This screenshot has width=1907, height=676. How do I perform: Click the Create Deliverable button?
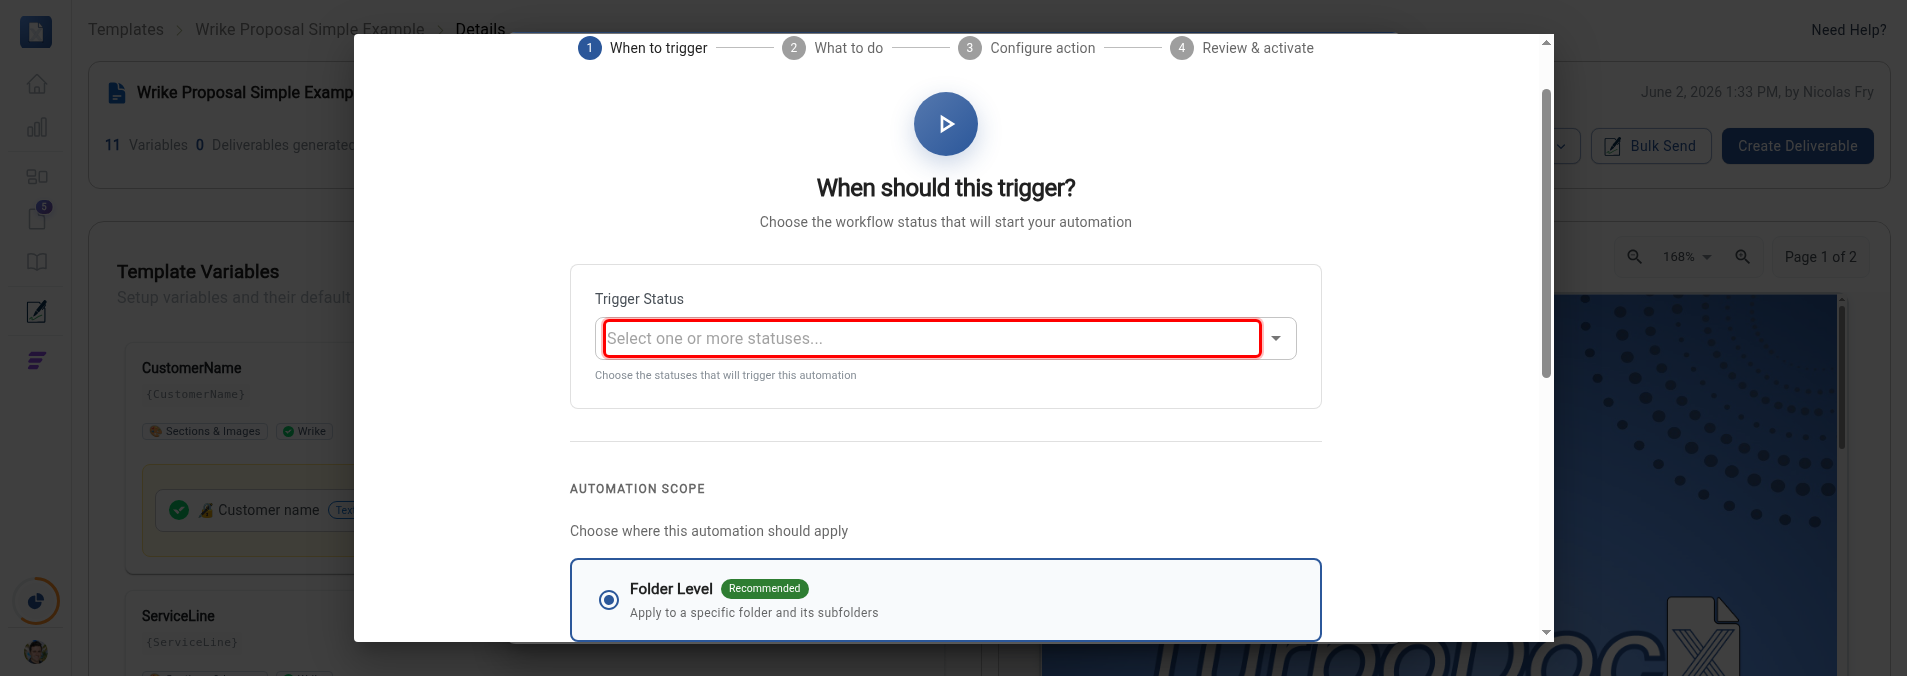point(1797,146)
